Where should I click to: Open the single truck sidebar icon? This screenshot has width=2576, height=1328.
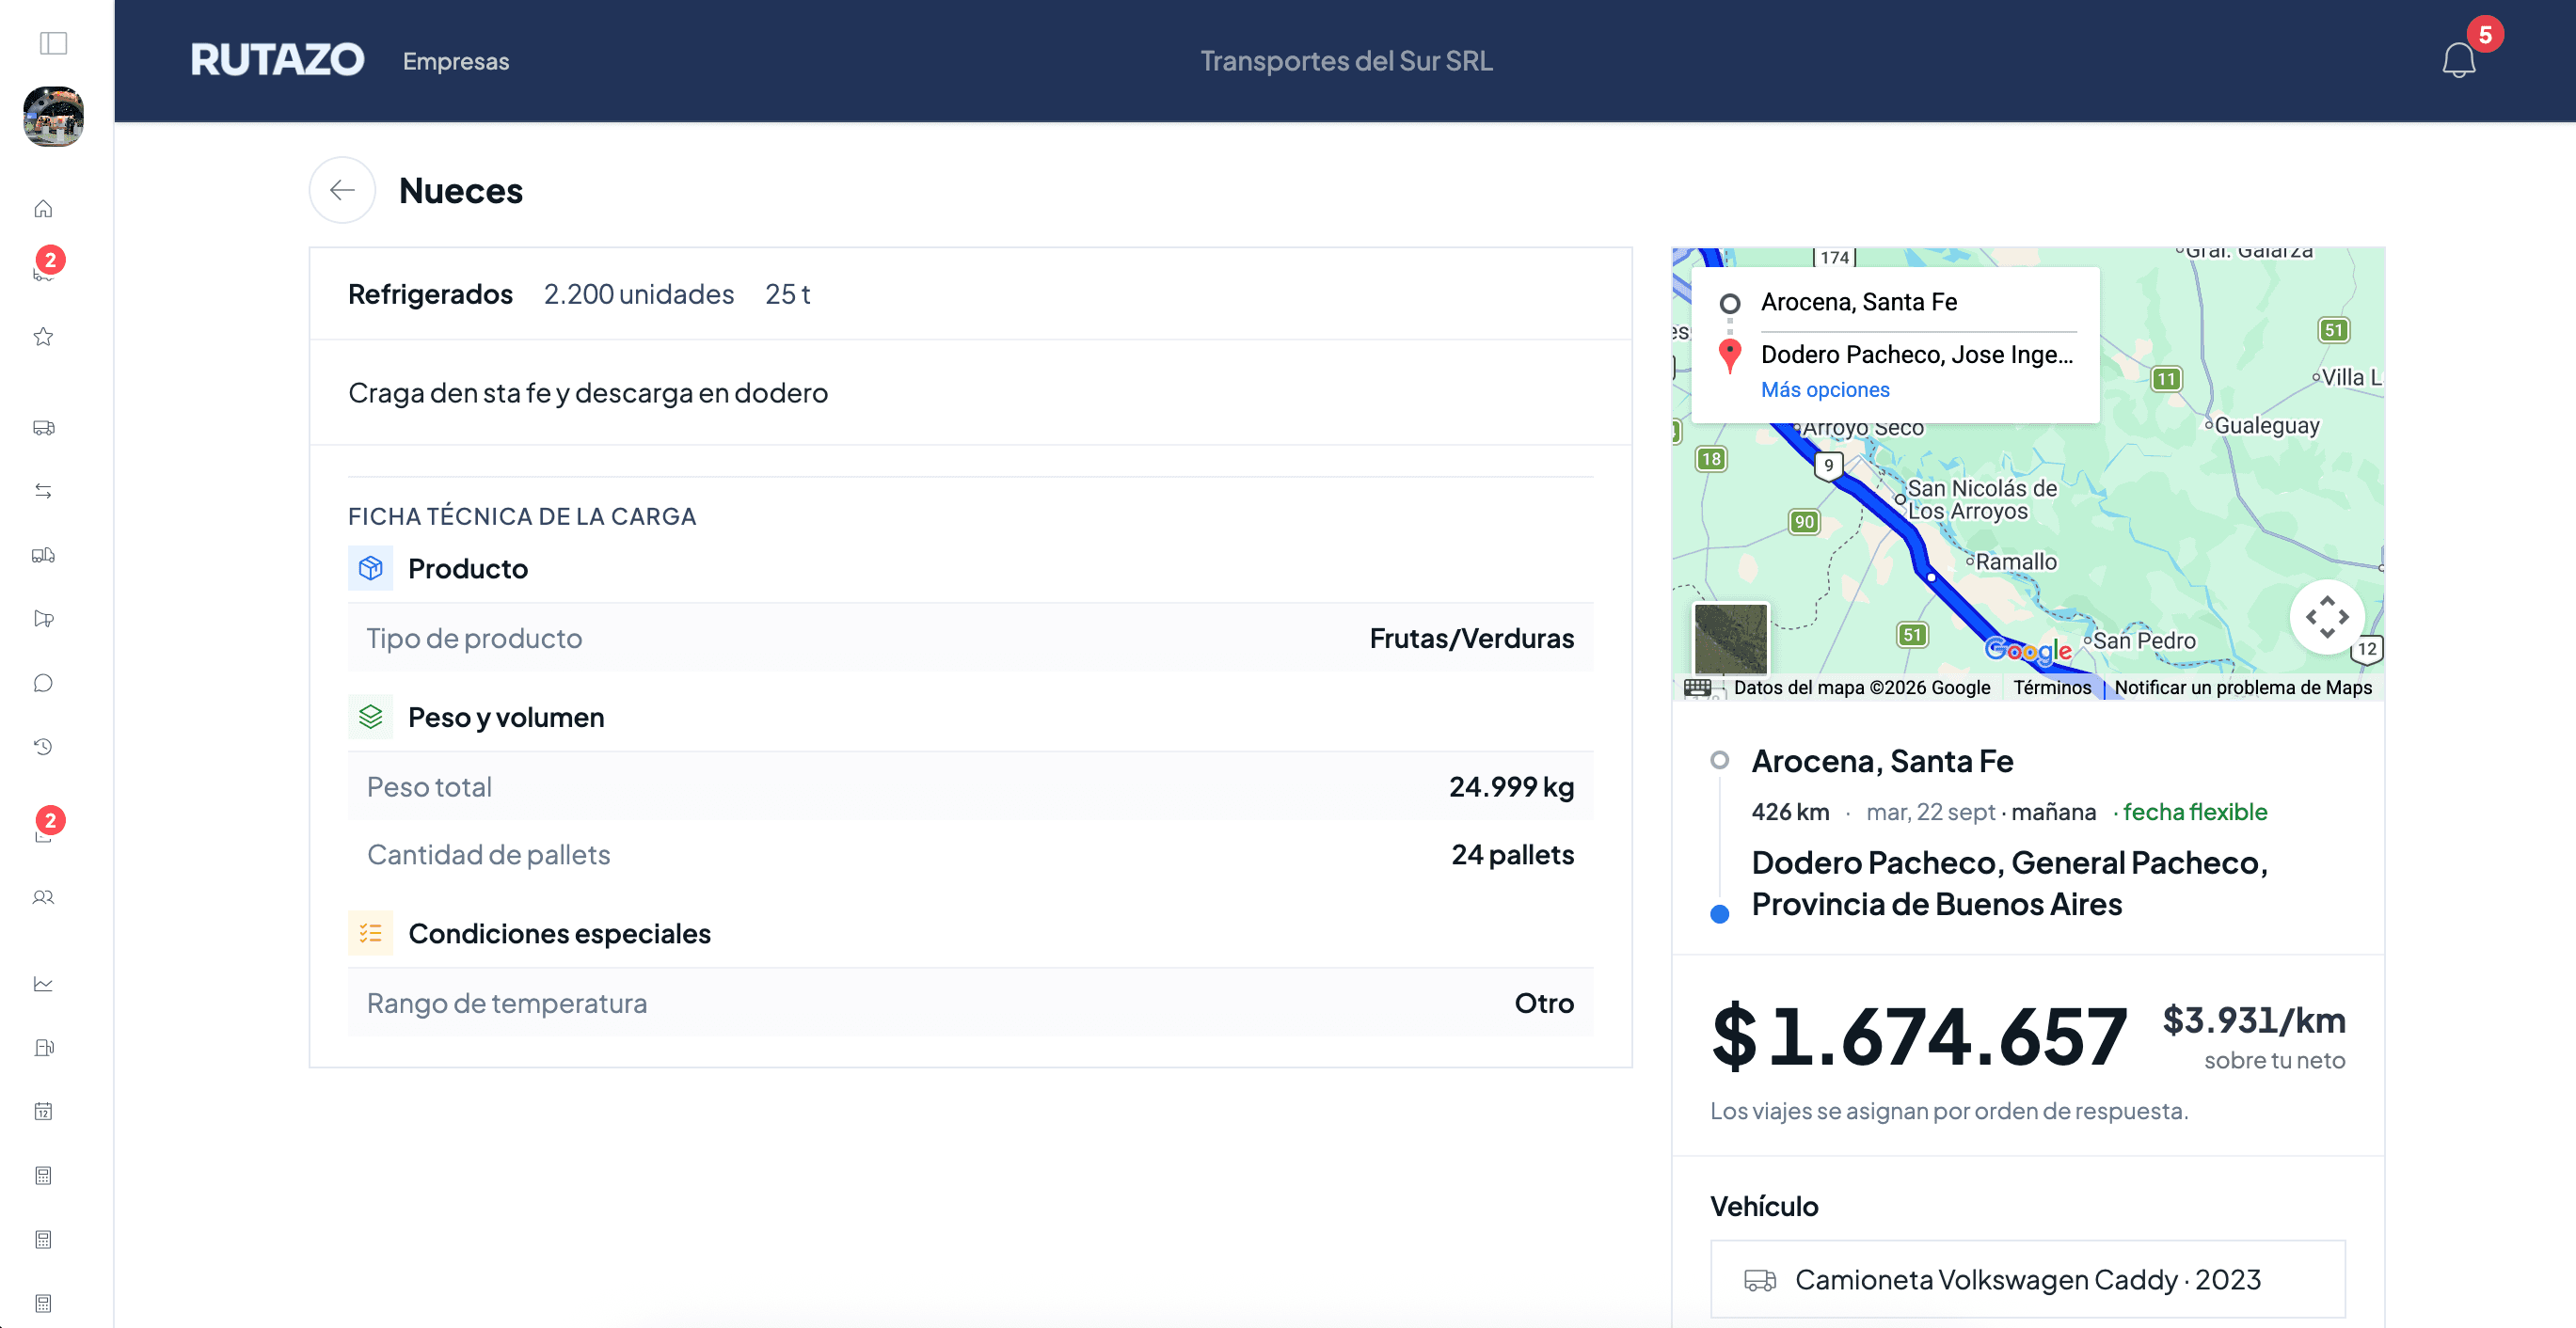coord(43,428)
